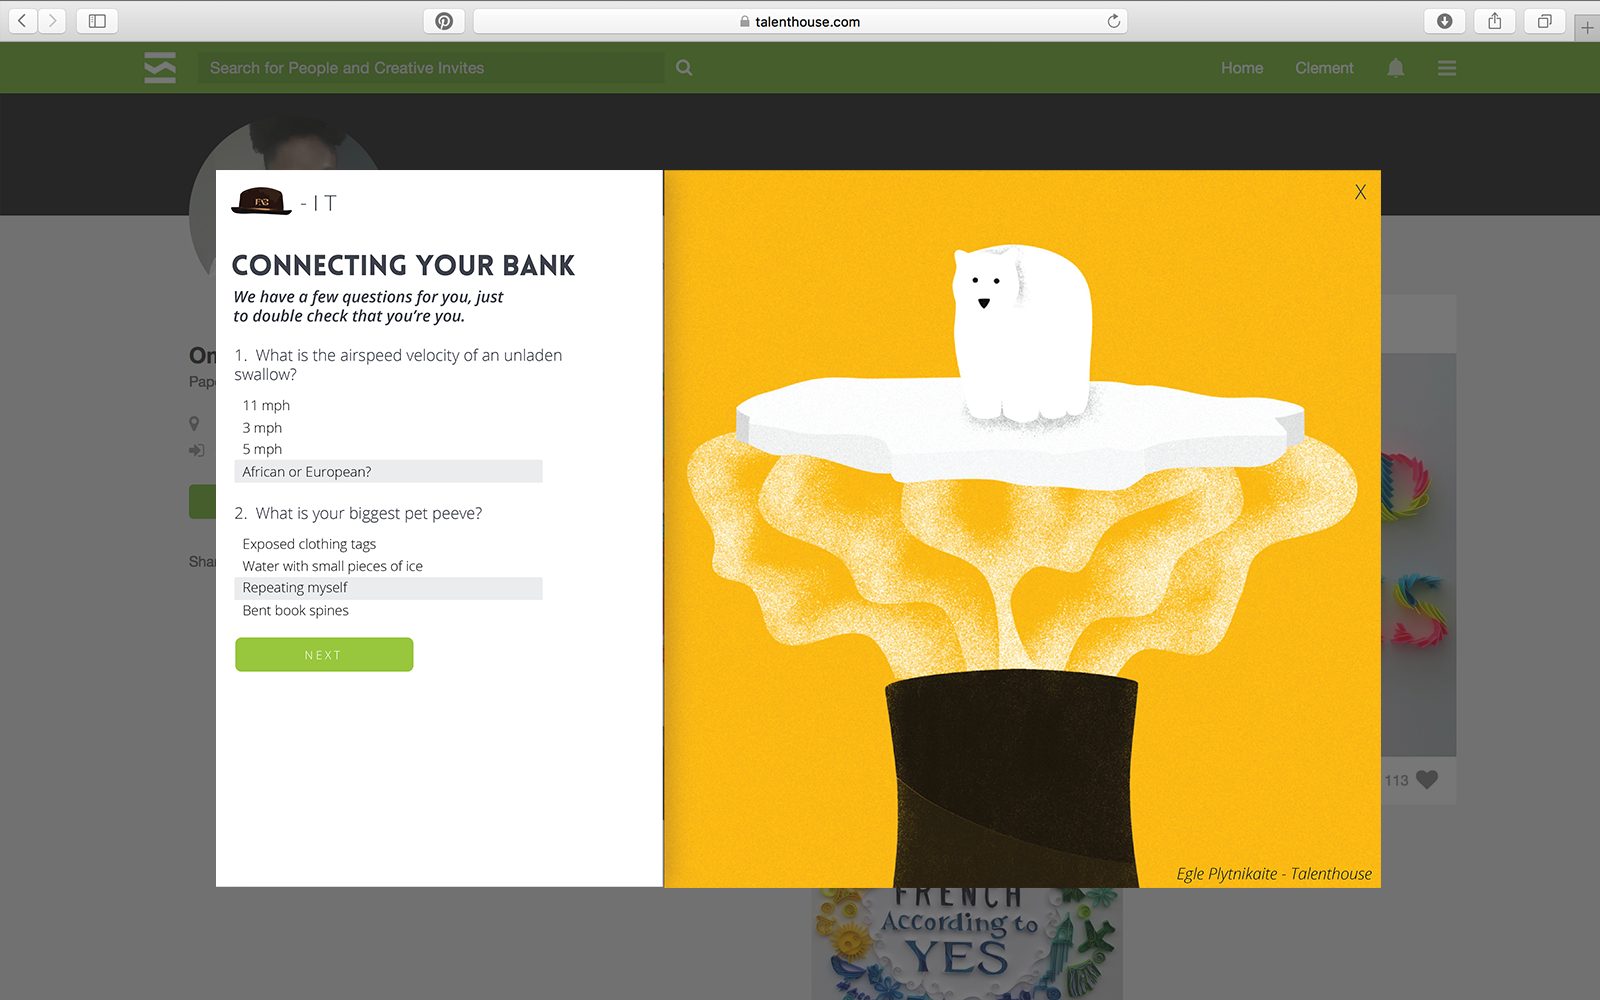Open Safari downloads icon
This screenshot has height=1000, width=1600.
pyautogui.click(x=1445, y=21)
